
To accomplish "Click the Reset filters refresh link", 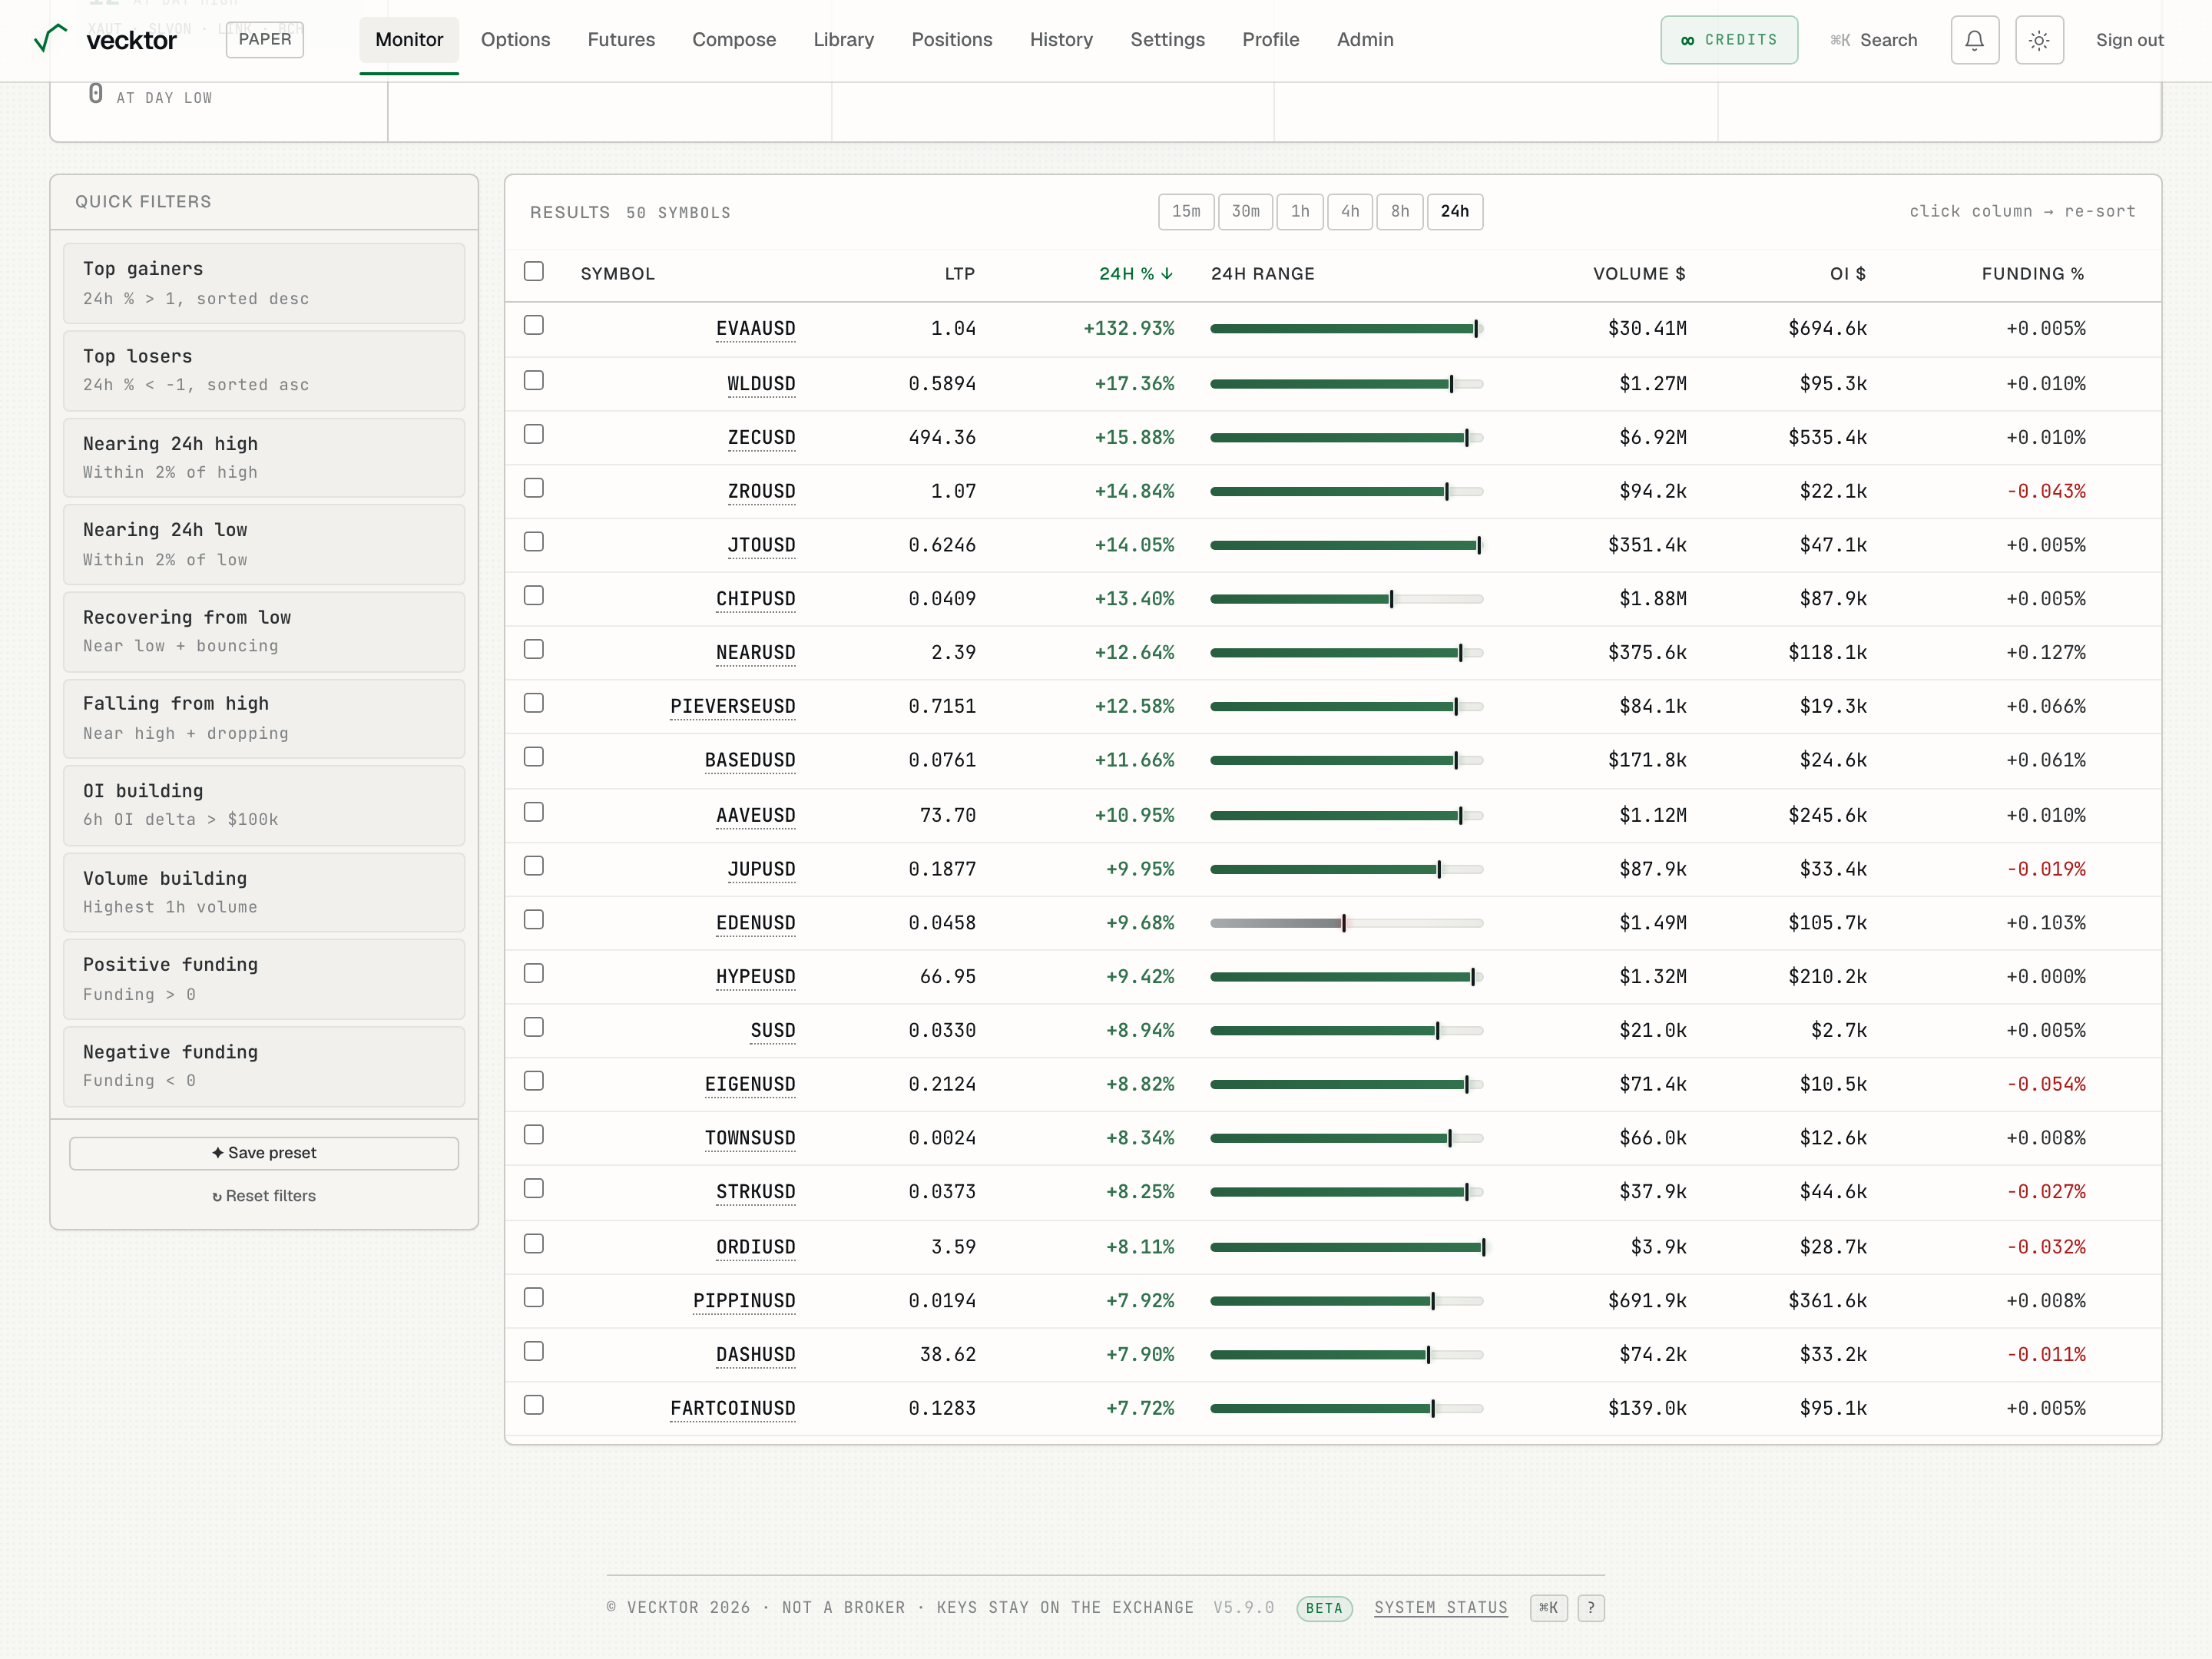I will click(x=264, y=1195).
